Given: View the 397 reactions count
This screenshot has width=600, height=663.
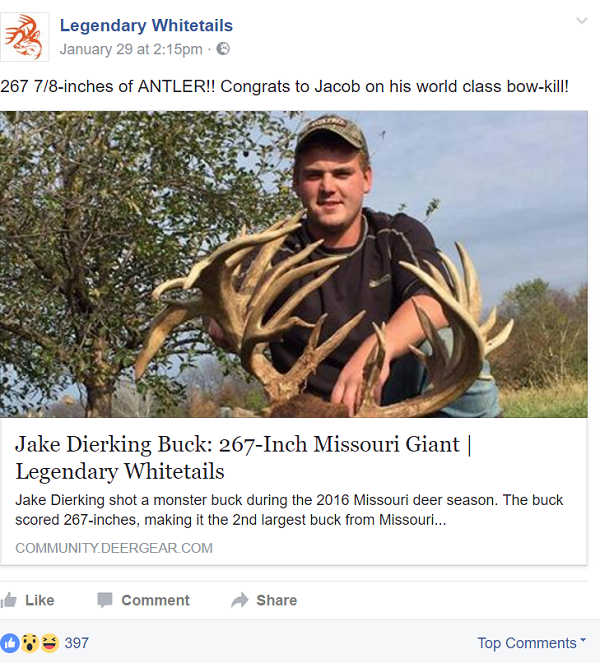Looking at the screenshot, I should pyautogui.click(x=77, y=643).
